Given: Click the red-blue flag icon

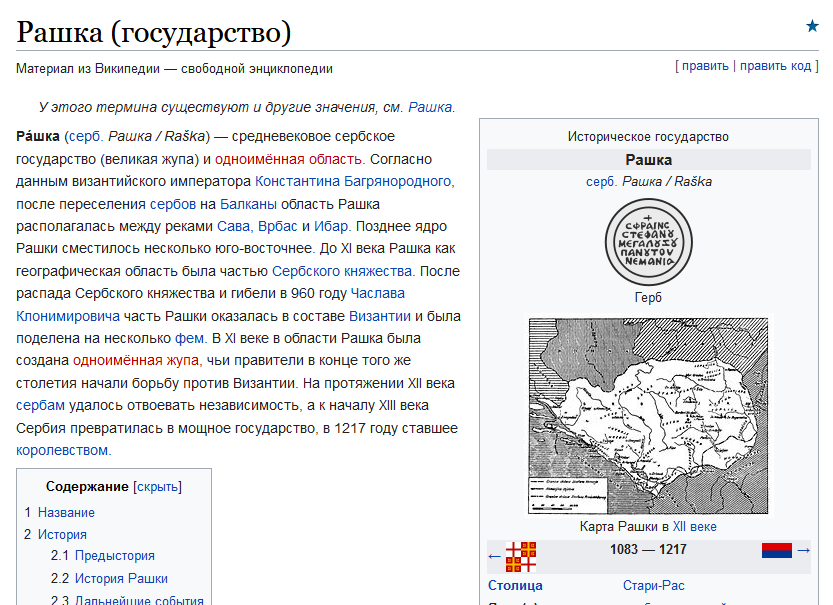Looking at the screenshot, I should pyautogui.click(x=777, y=550).
